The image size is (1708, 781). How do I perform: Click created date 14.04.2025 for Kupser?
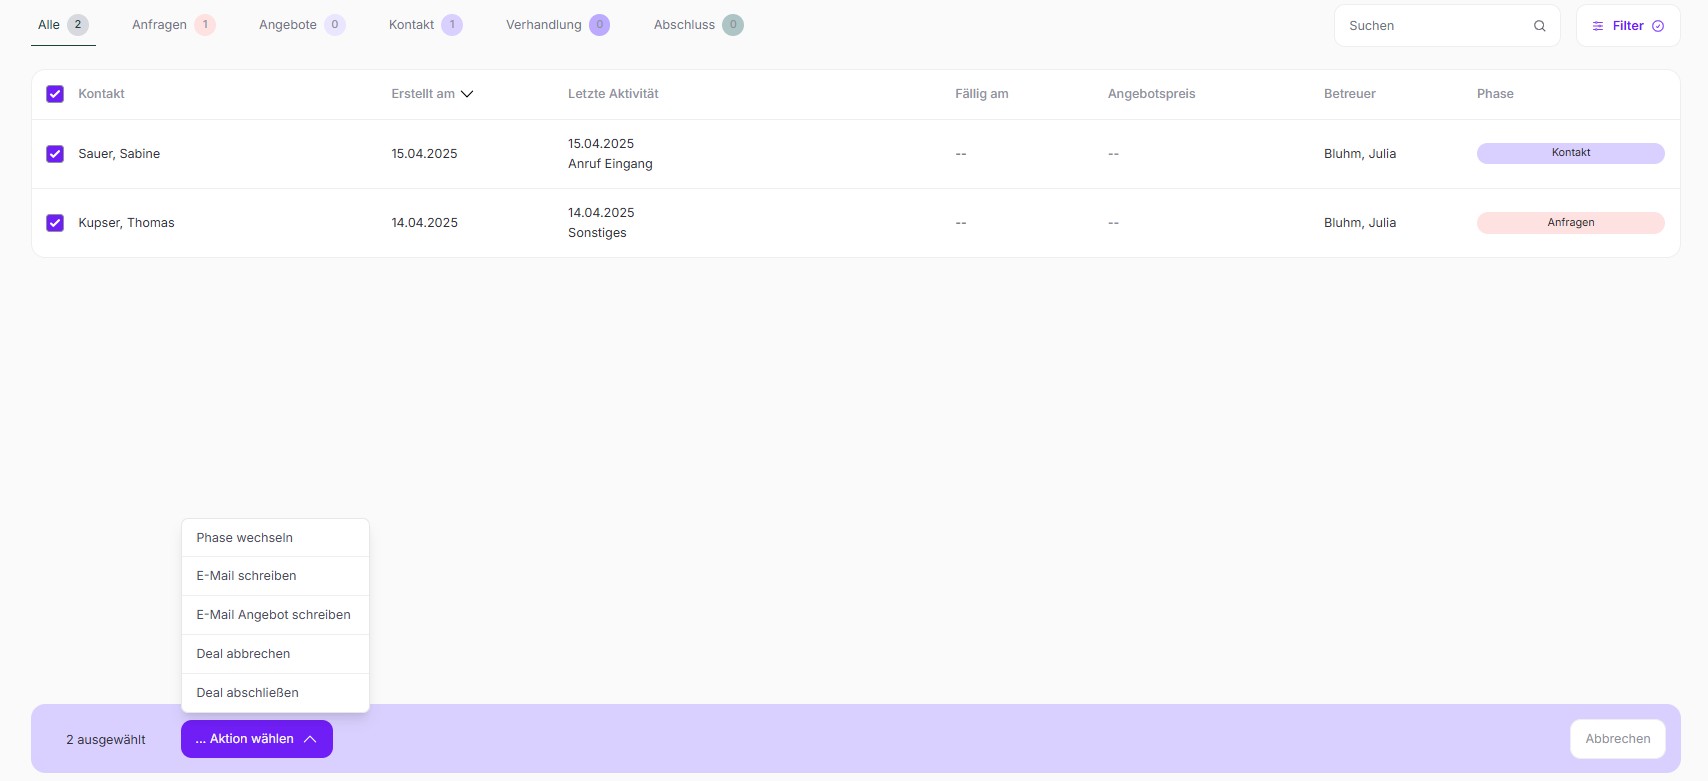click(424, 223)
